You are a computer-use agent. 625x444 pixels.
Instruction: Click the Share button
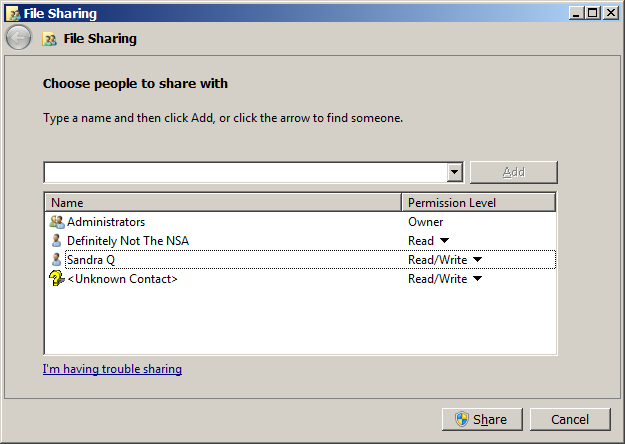click(x=482, y=419)
